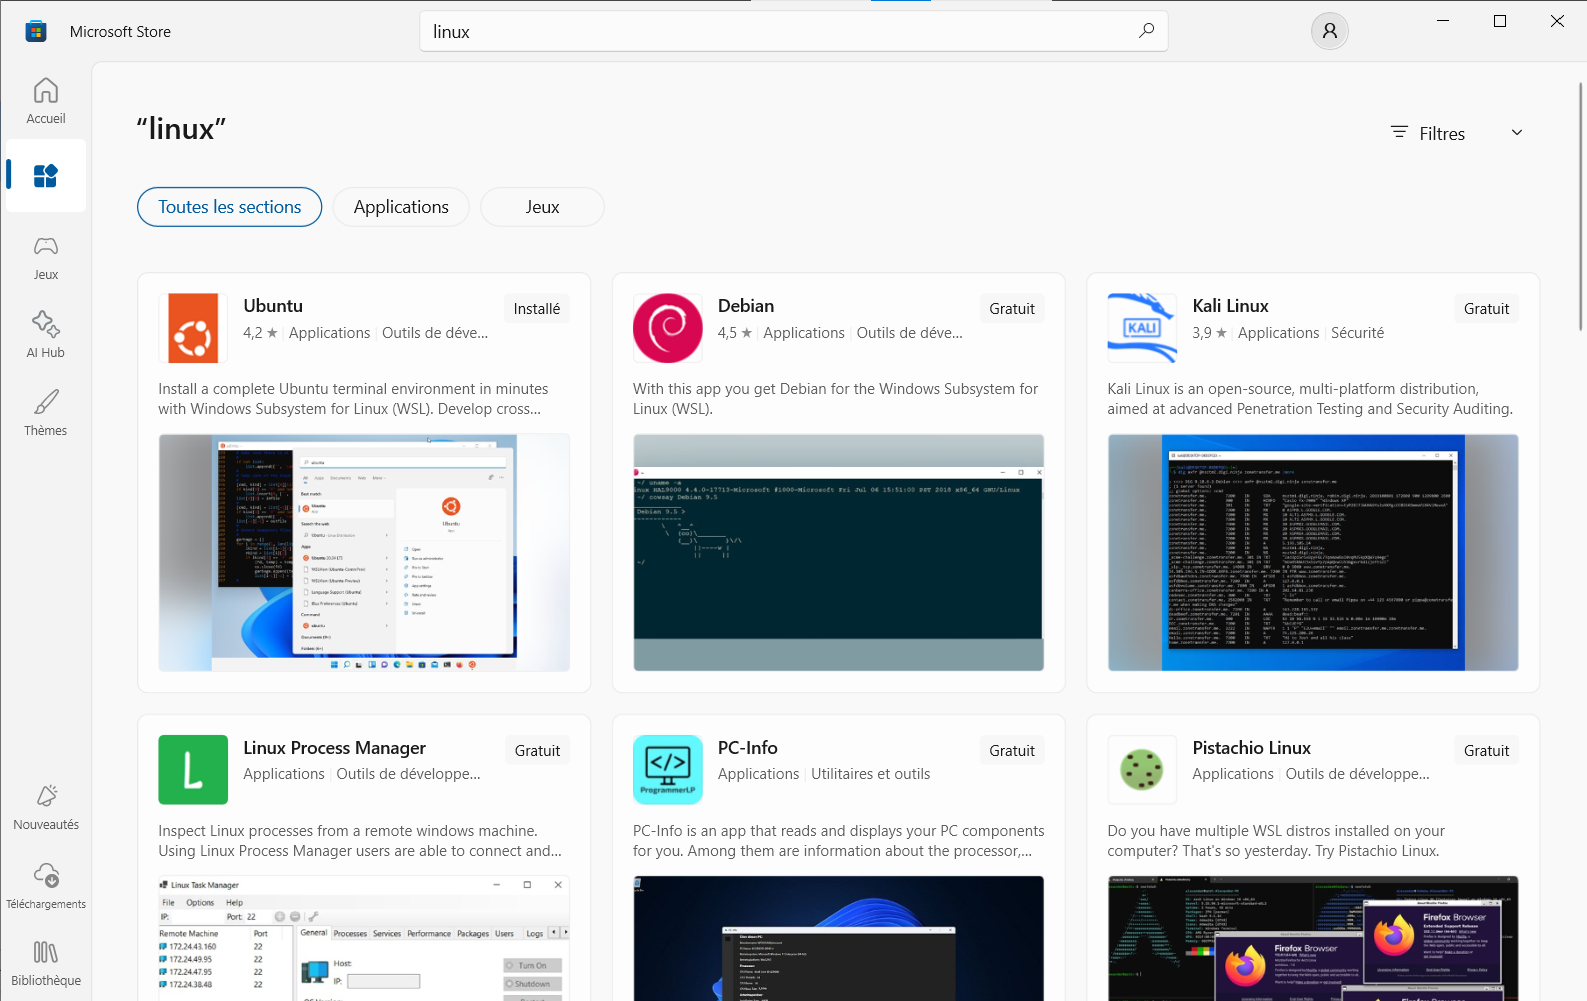Open the Jeux sidebar section

point(46,257)
